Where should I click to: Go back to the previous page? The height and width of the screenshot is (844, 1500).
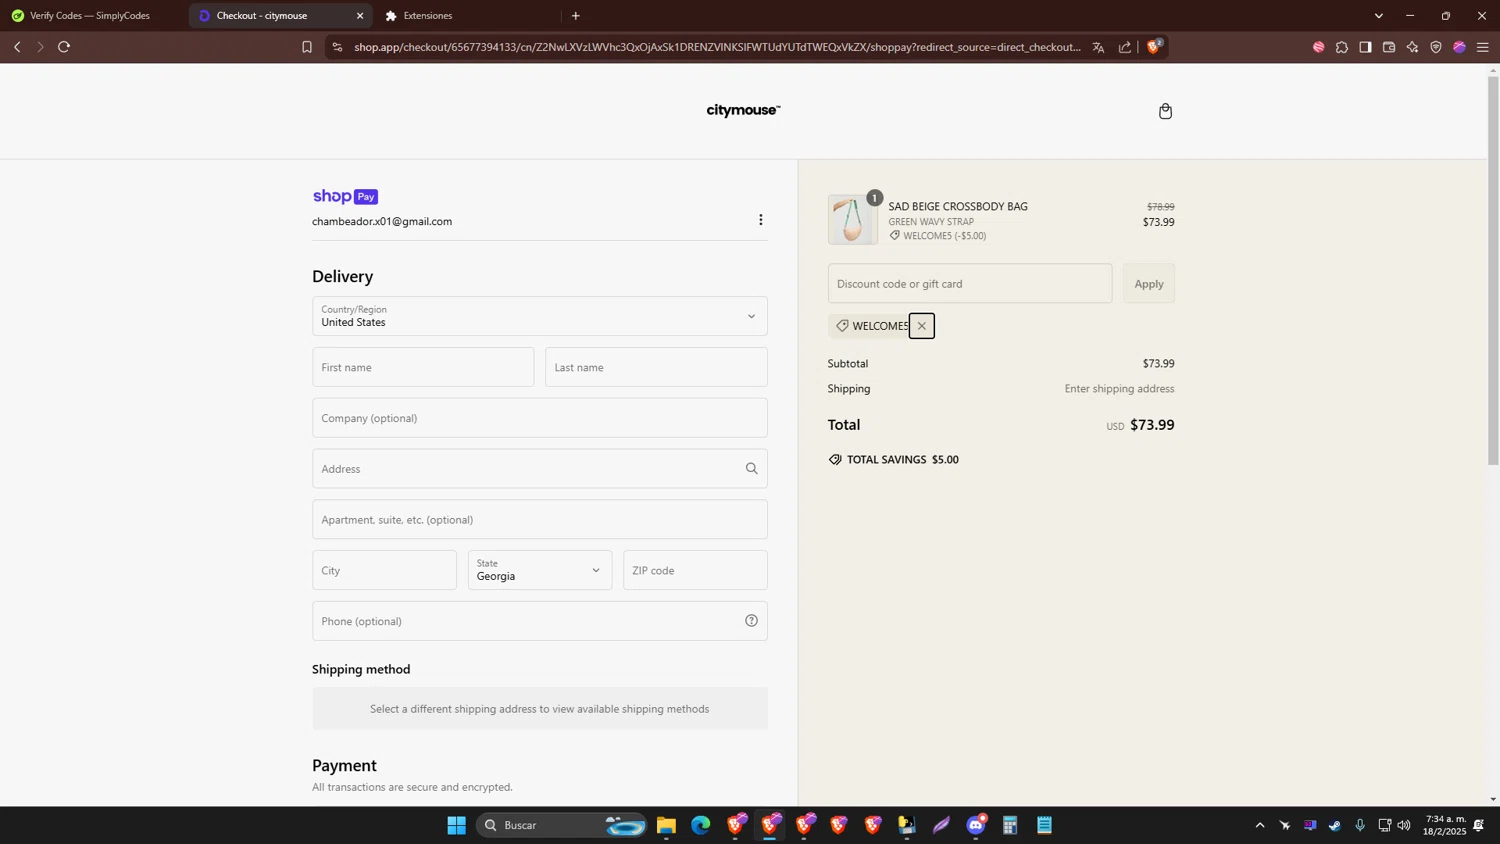pyautogui.click(x=17, y=47)
